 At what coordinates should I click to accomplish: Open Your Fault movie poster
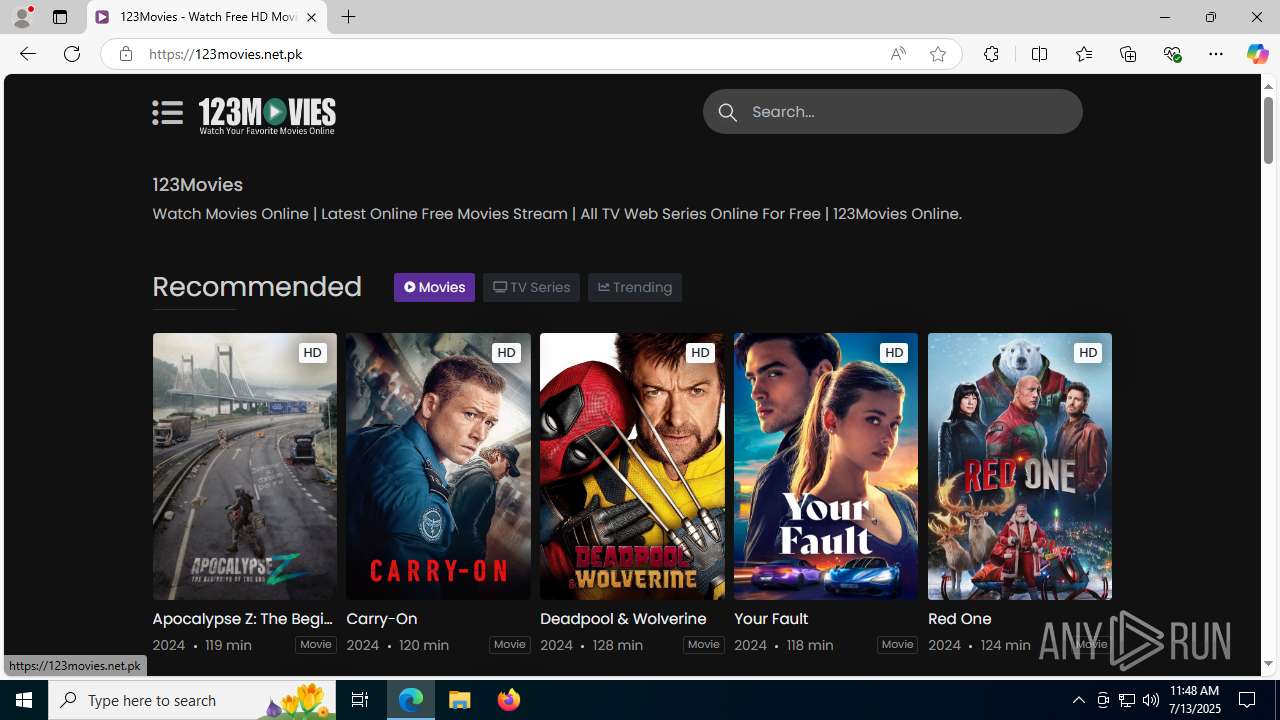(826, 466)
